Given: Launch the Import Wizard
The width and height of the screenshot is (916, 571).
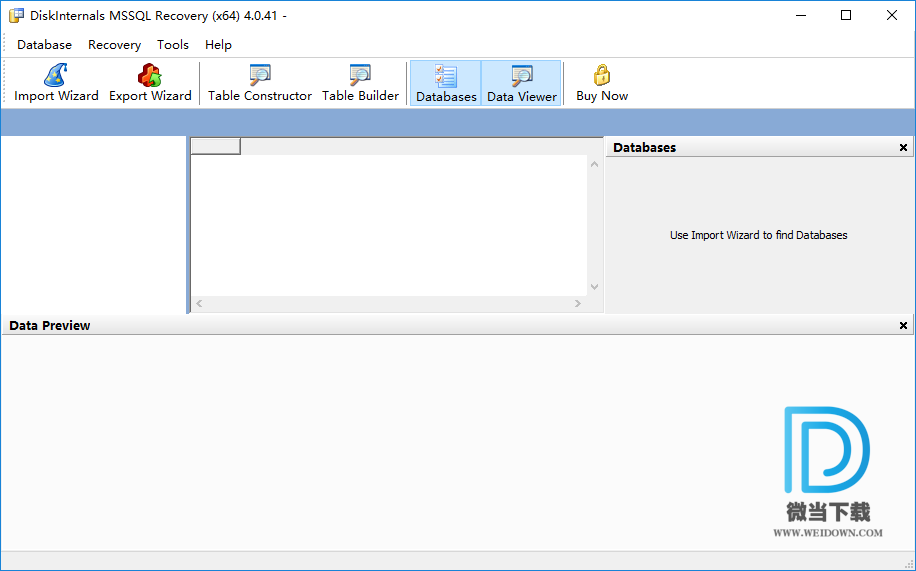Looking at the screenshot, I should pos(56,83).
